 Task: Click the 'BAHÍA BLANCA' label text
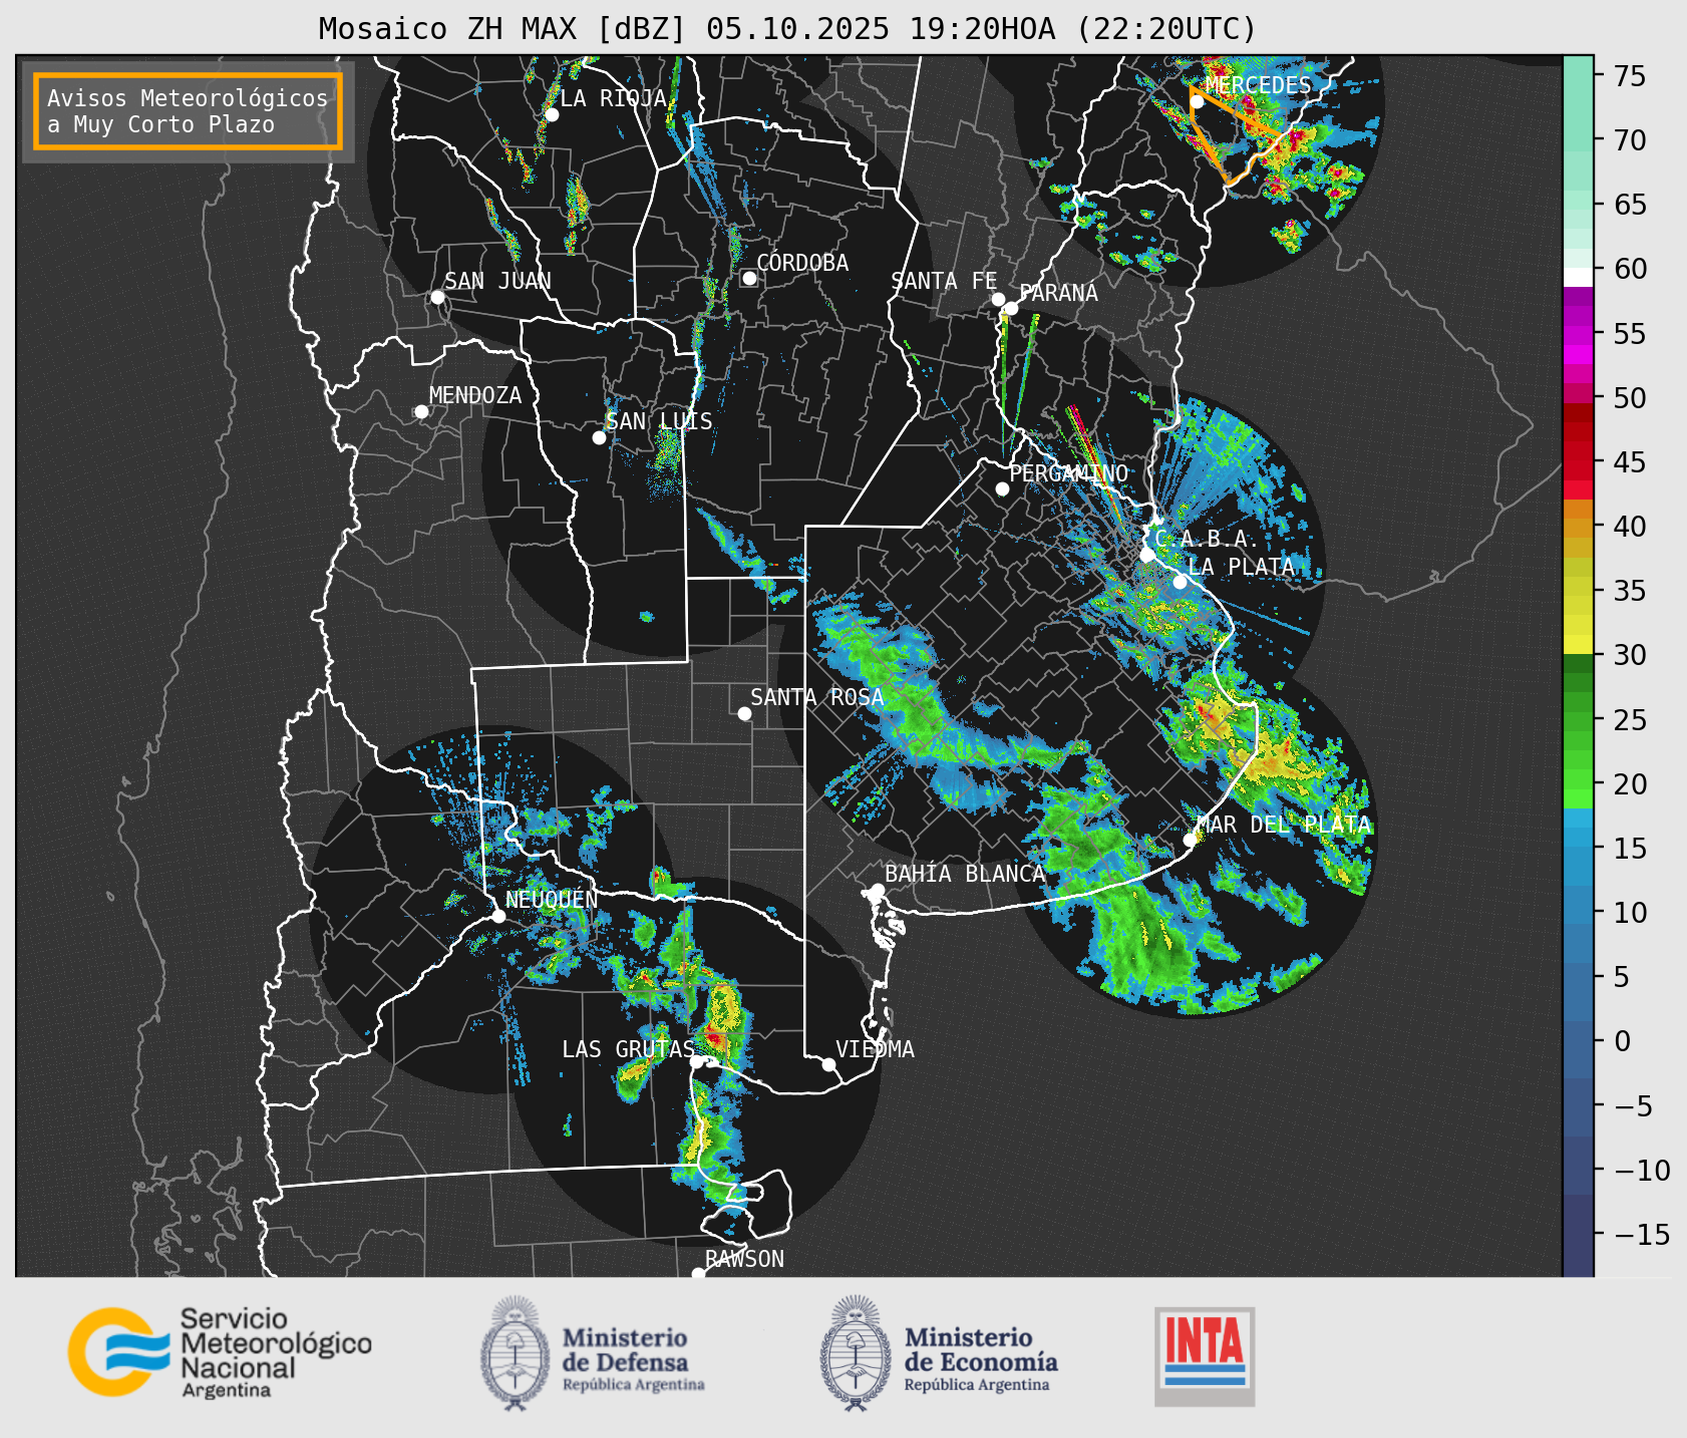[965, 874]
